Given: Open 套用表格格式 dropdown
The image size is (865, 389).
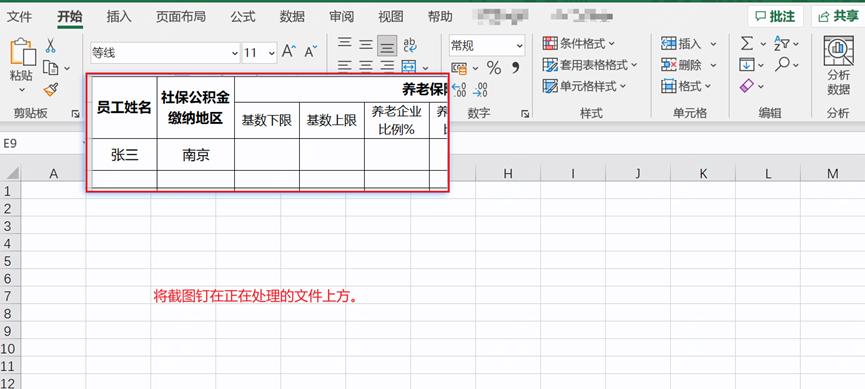Looking at the screenshot, I should coord(590,65).
